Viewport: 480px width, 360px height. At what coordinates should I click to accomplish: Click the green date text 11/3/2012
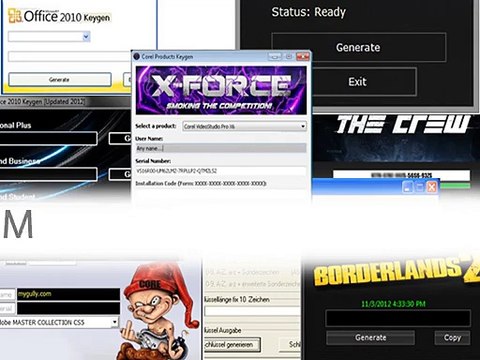[393, 304]
